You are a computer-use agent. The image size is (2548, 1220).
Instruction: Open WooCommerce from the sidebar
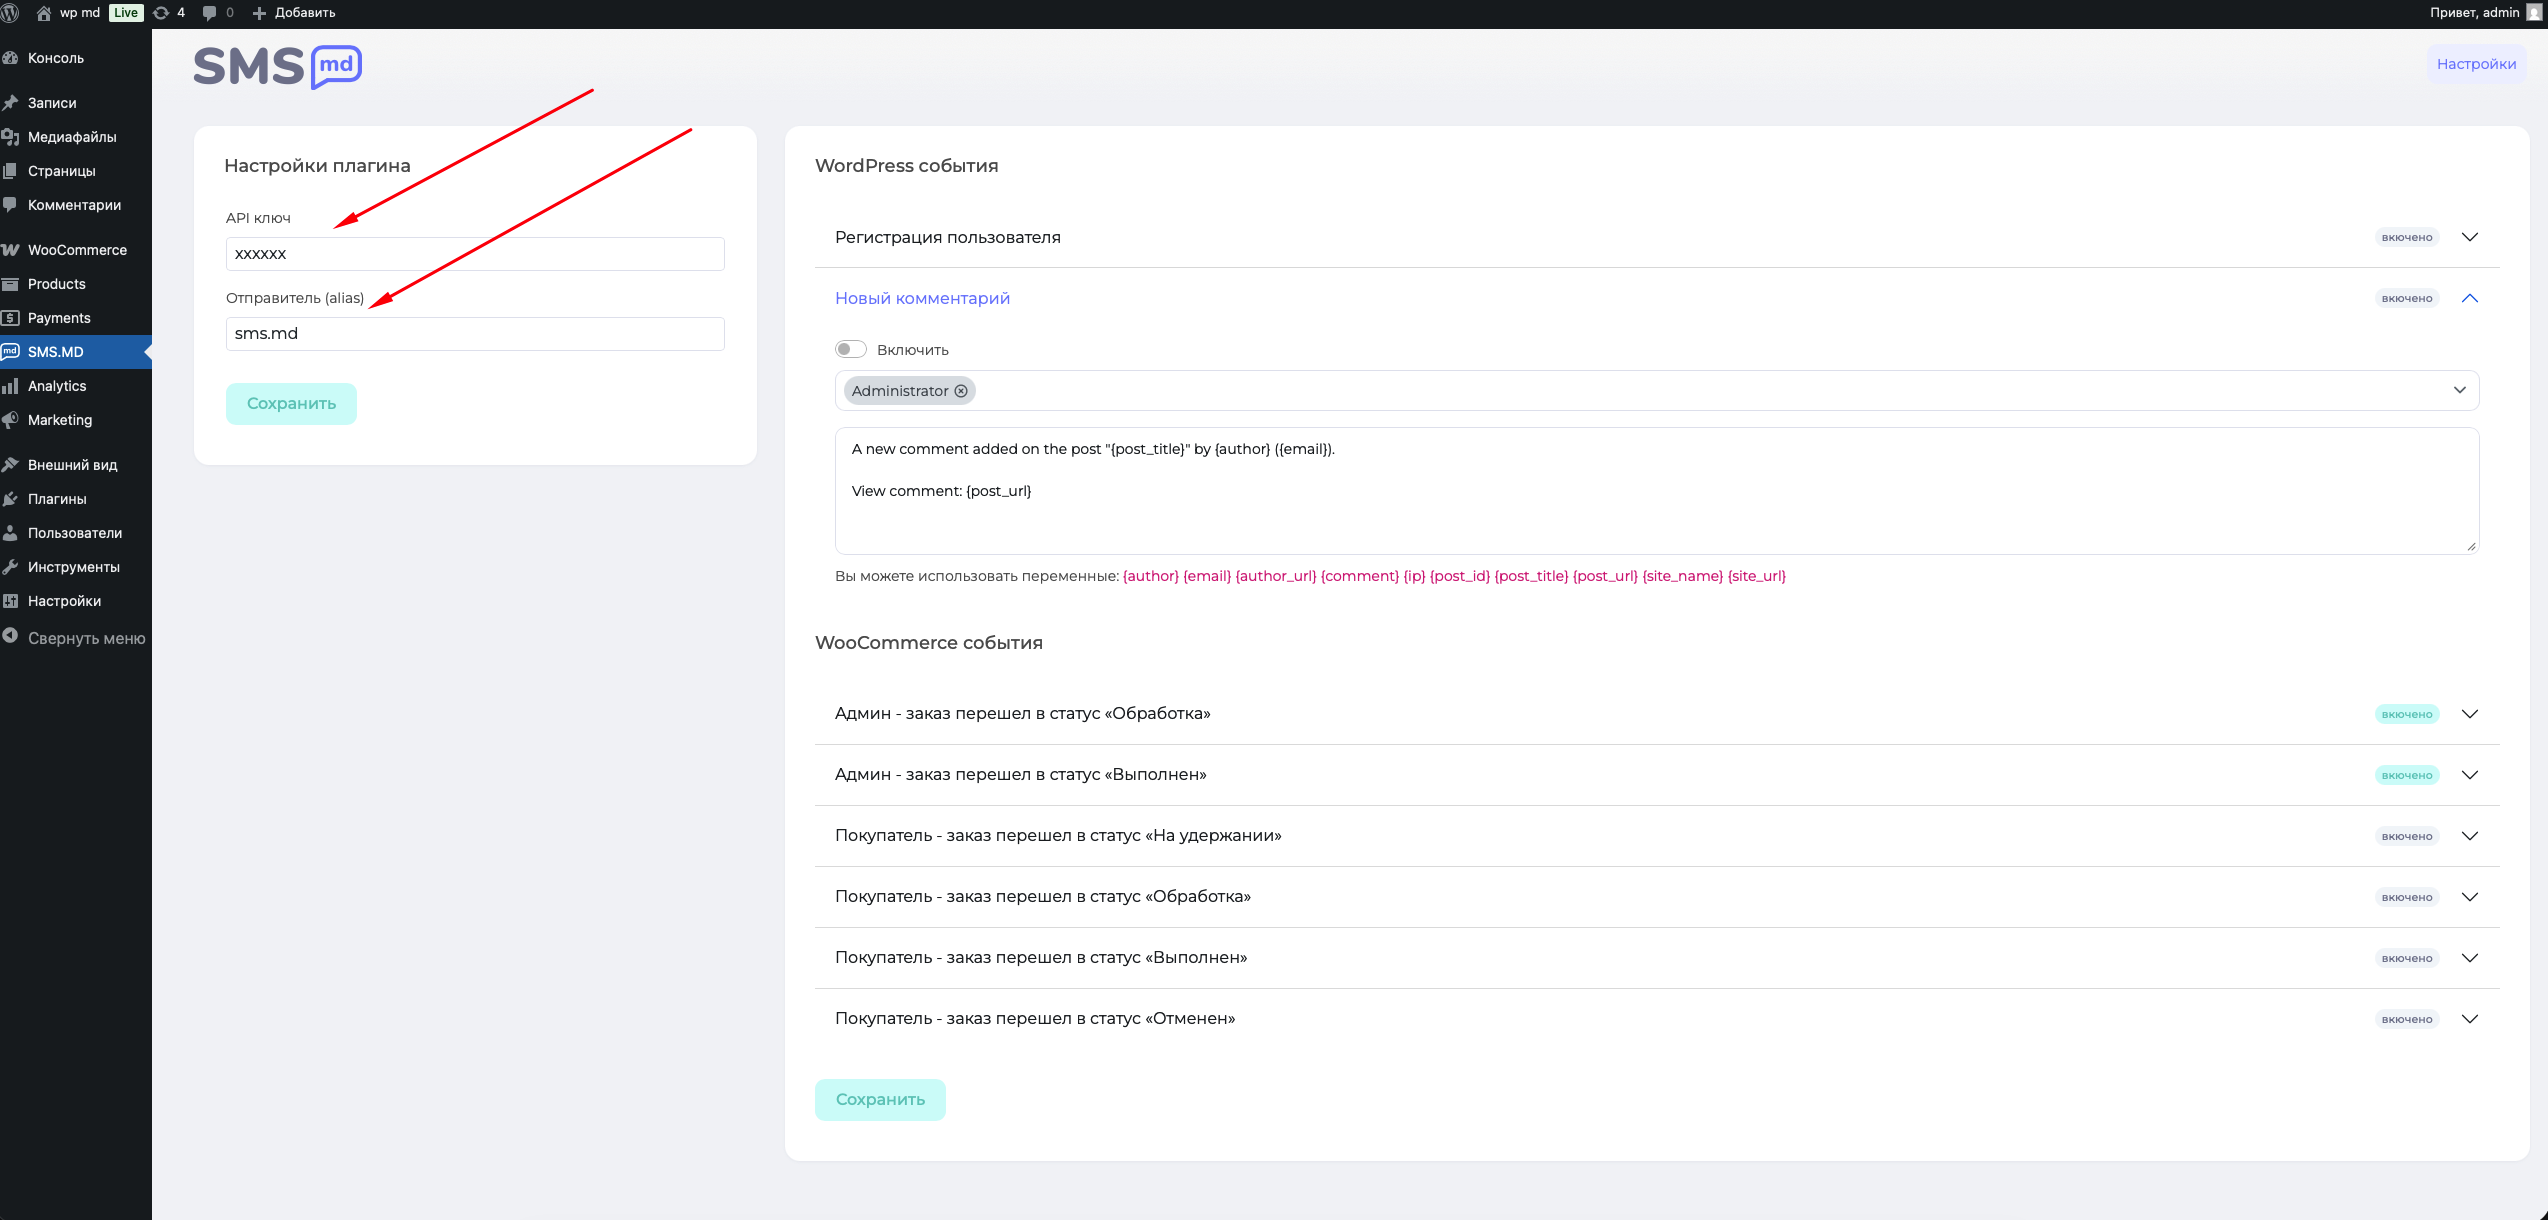[x=77, y=250]
